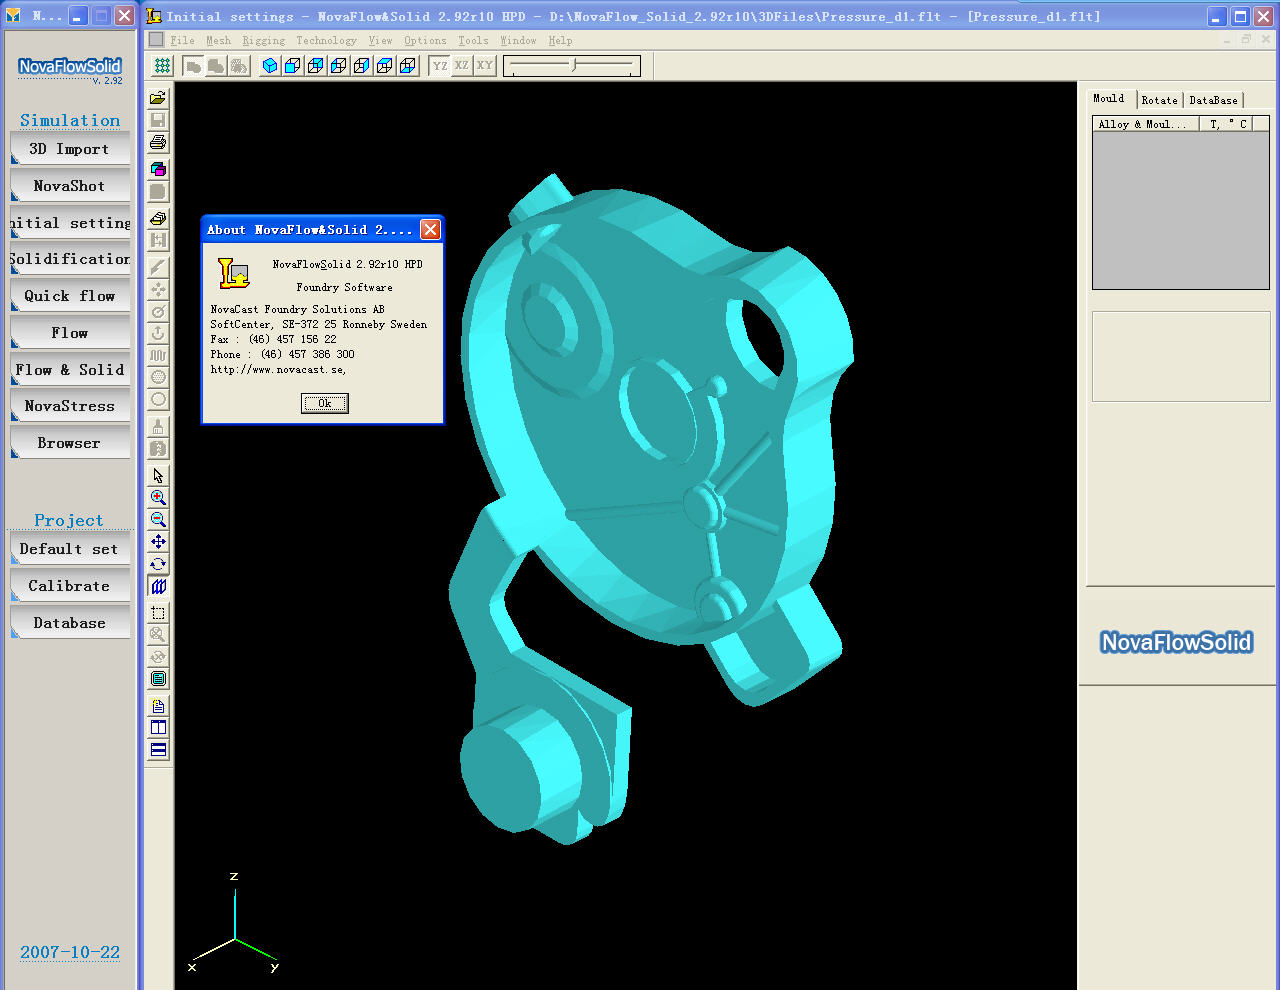Tile windows vertically using split icon
This screenshot has width=1280, height=990.
tap(158, 728)
